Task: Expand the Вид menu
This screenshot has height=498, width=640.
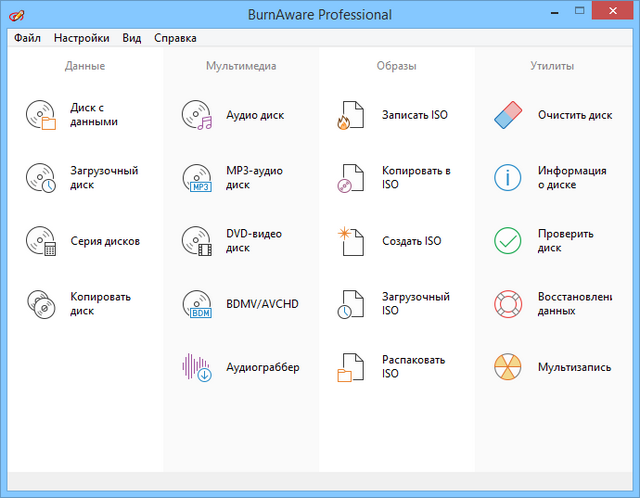Action: coord(131,38)
